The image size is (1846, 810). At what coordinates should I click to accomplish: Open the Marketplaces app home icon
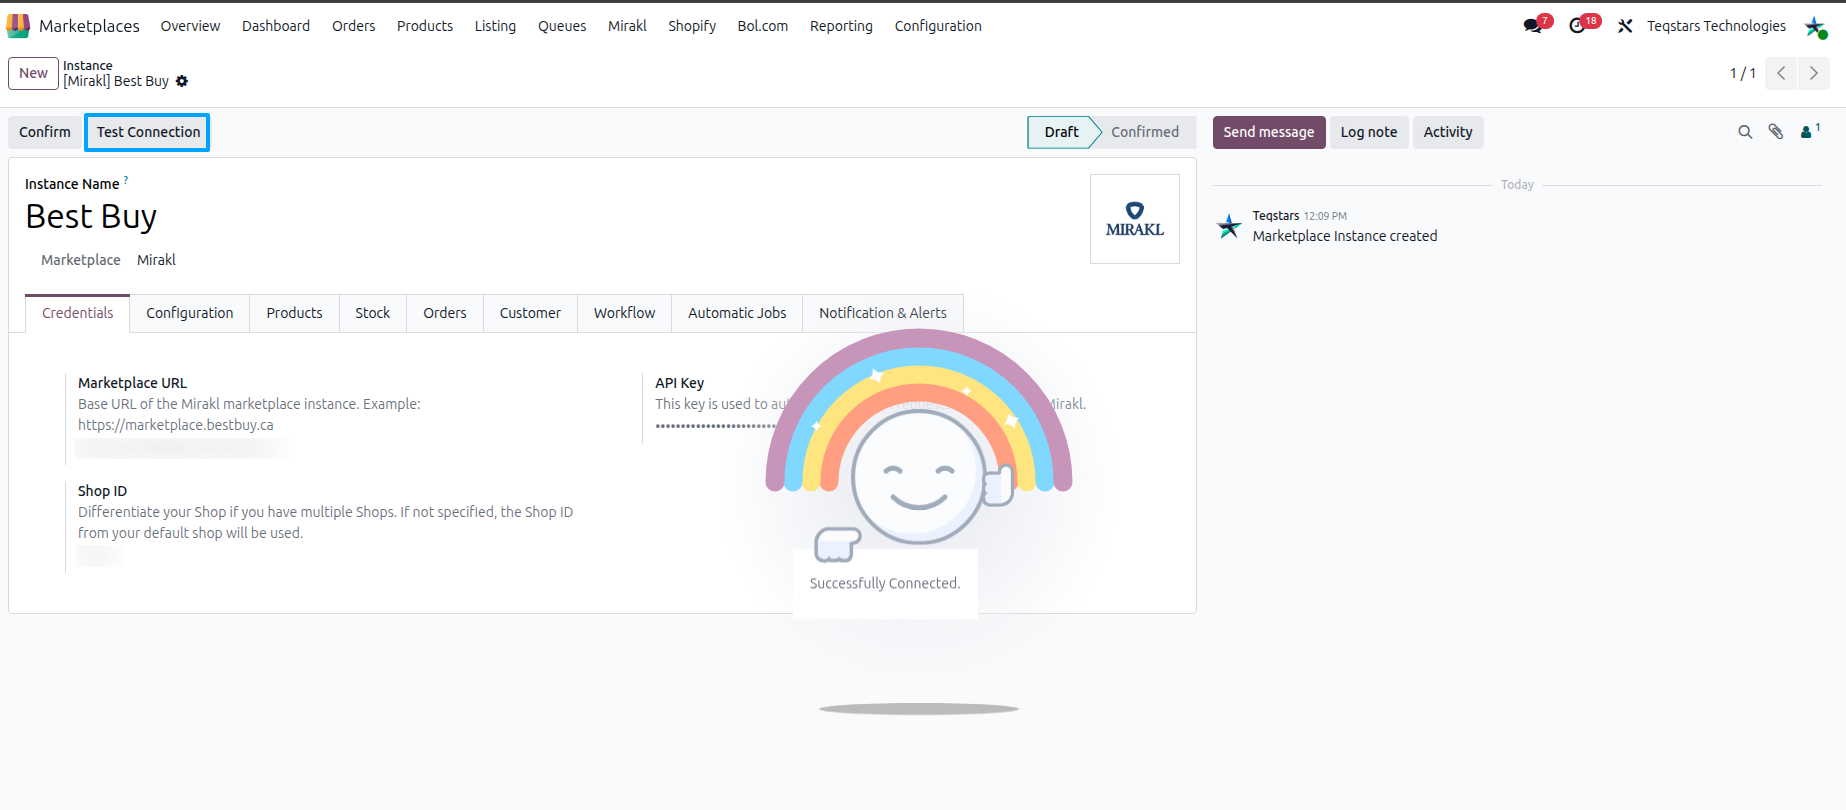click(18, 26)
